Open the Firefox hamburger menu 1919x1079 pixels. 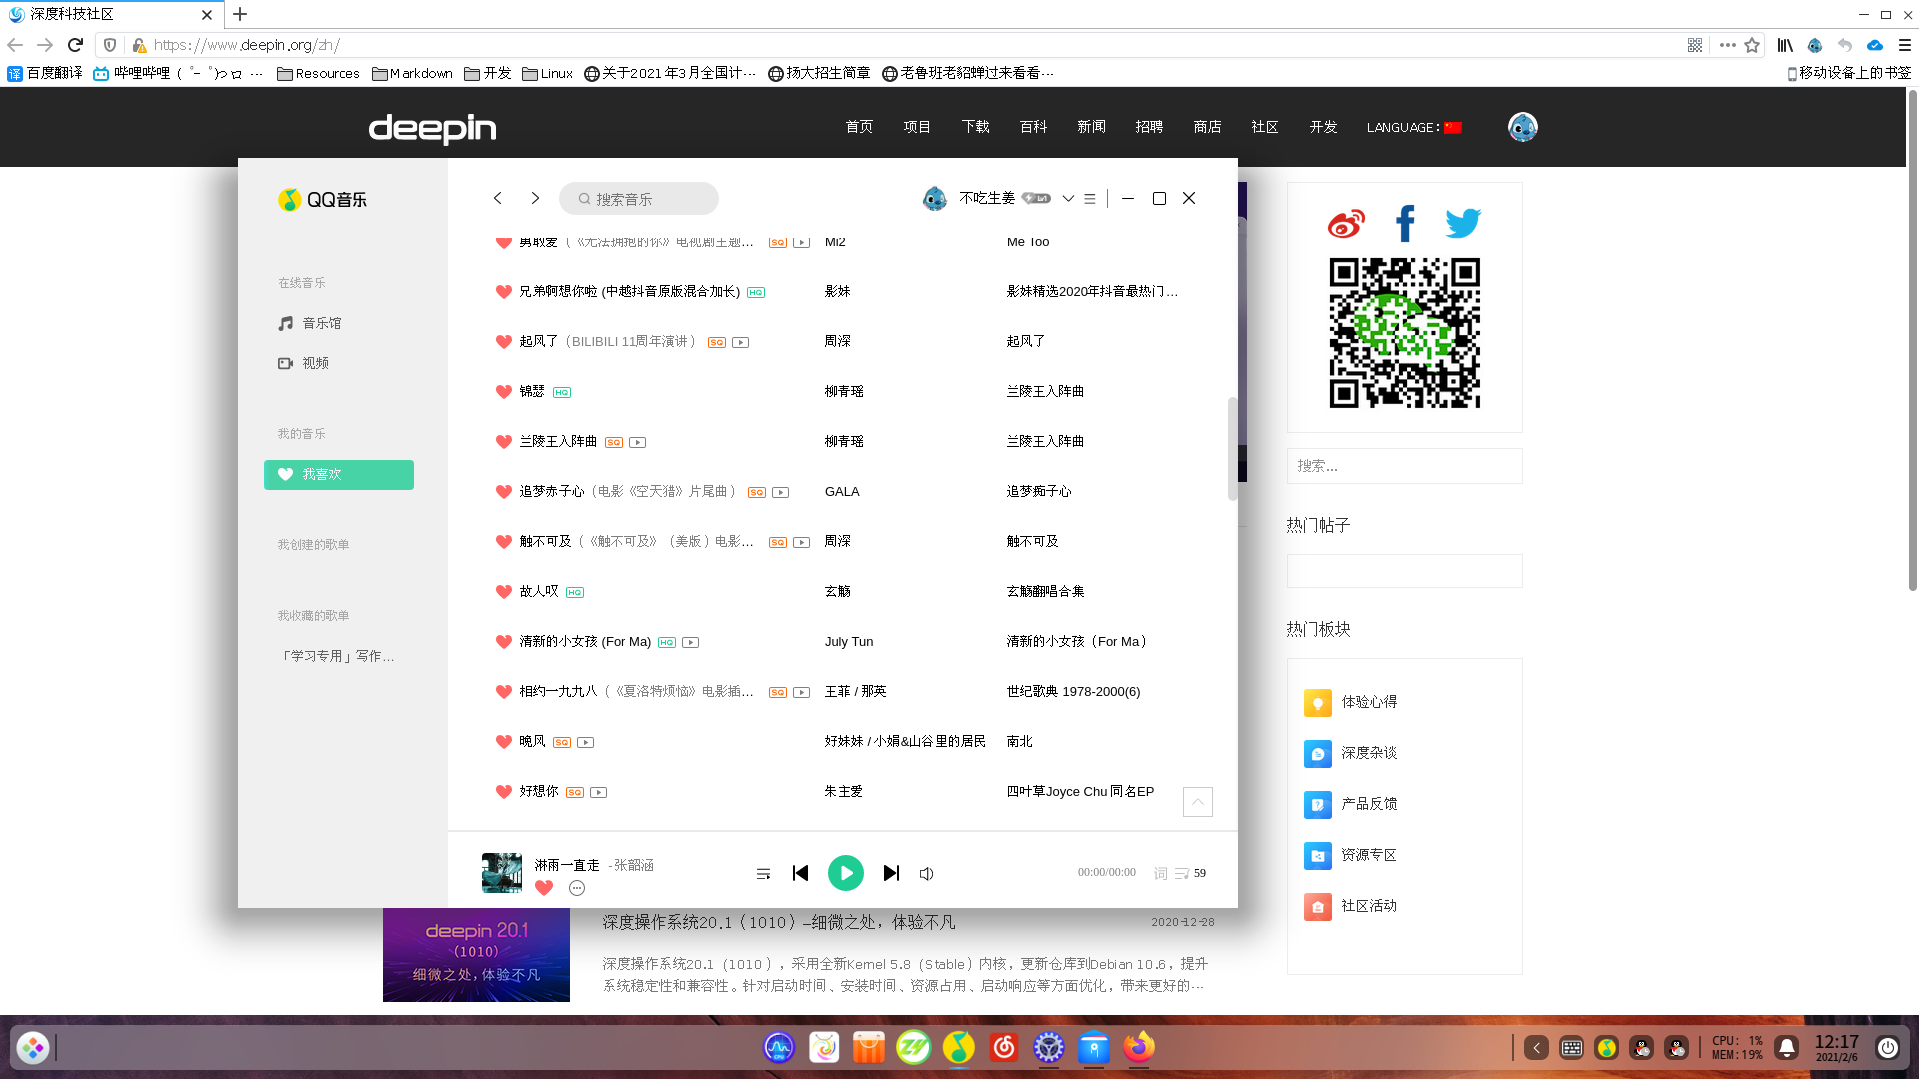pyautogui.click(x=1905, y=45)
